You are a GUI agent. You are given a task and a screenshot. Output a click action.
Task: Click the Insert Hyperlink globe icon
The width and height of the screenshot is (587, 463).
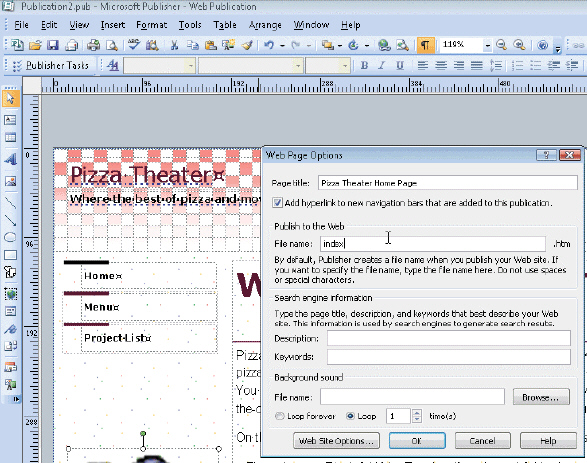point(384,45)
